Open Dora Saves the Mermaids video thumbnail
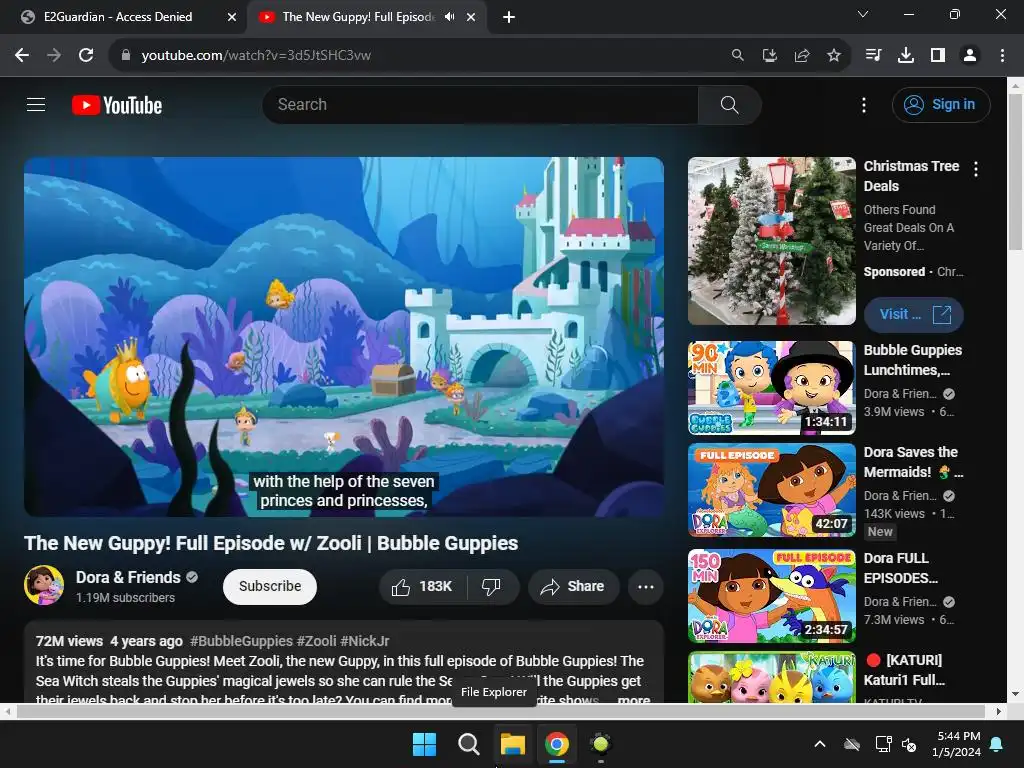 point(771,490)
